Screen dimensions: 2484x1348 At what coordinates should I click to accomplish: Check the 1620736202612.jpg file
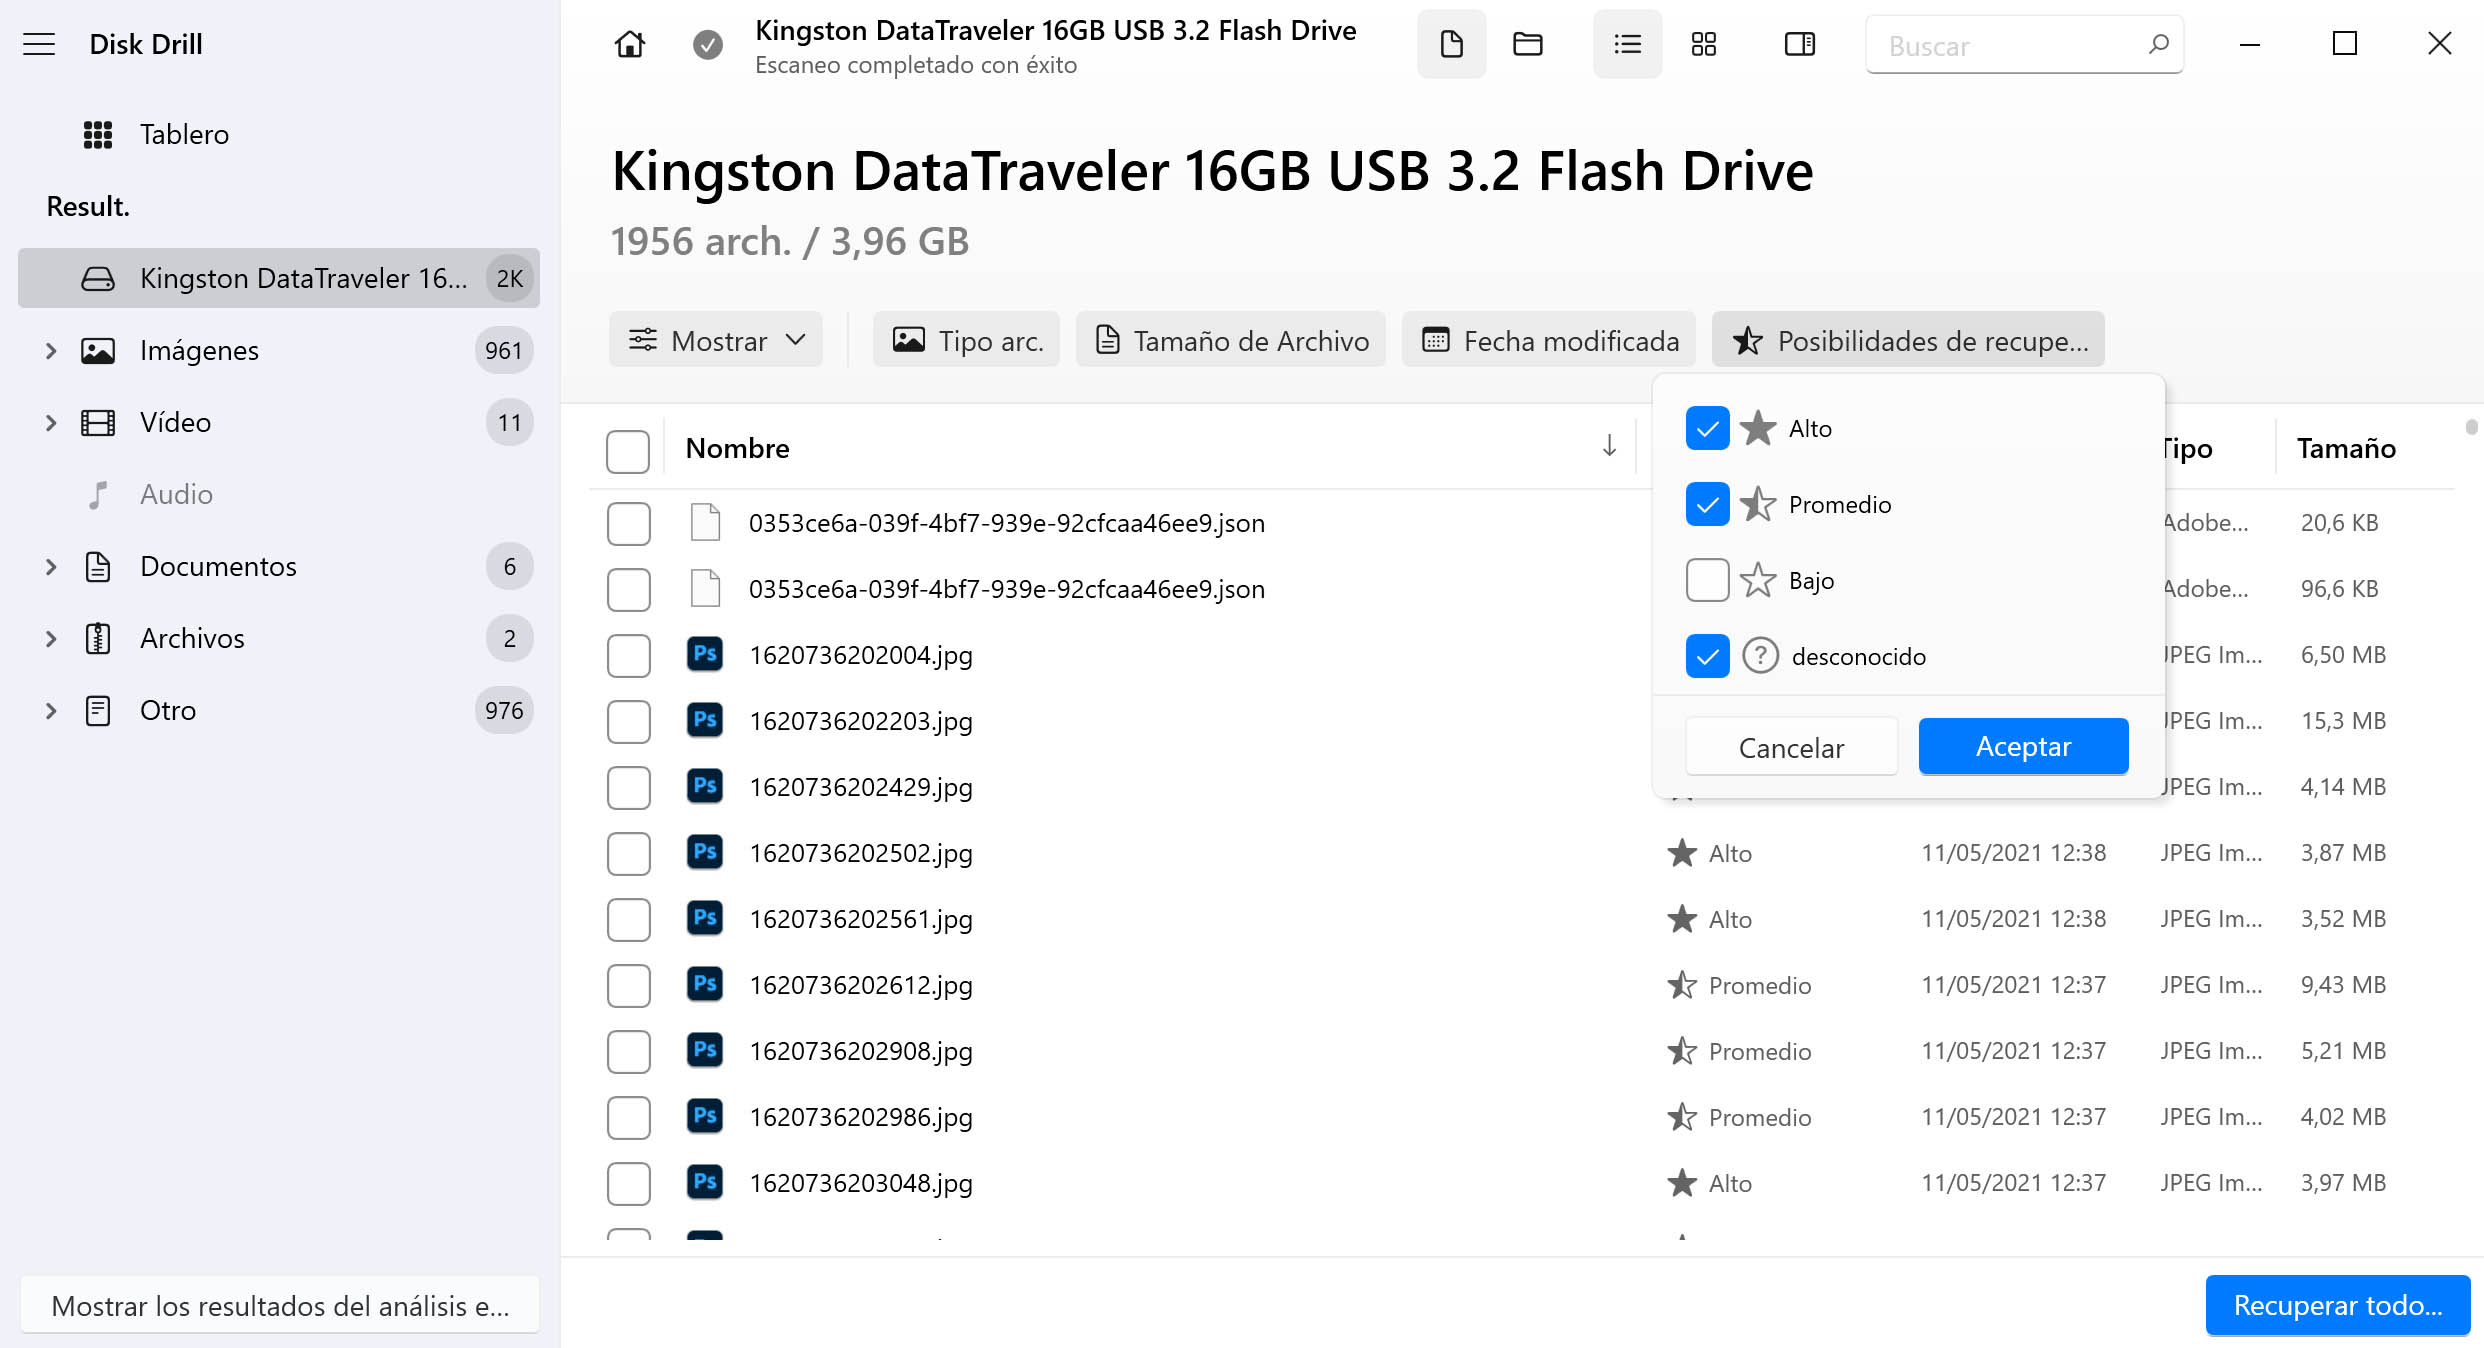tap(628, 985)
